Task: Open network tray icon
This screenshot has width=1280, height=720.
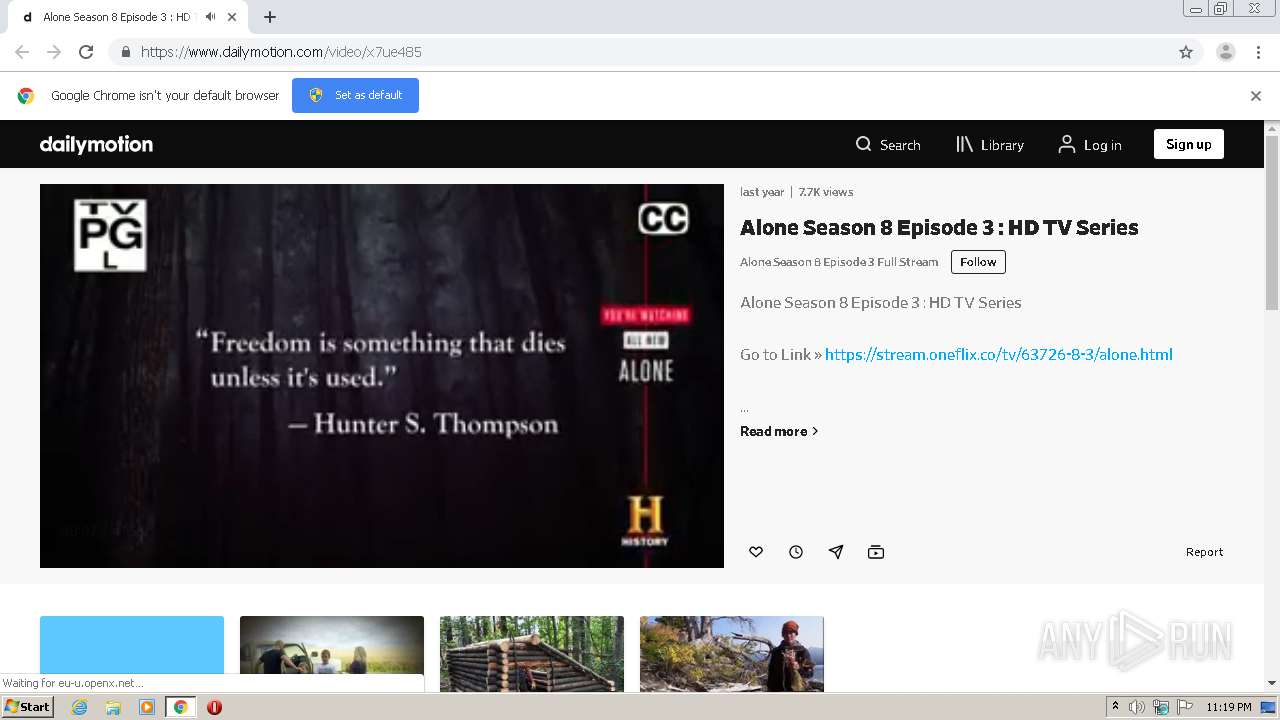Action: pos(1160,707)
